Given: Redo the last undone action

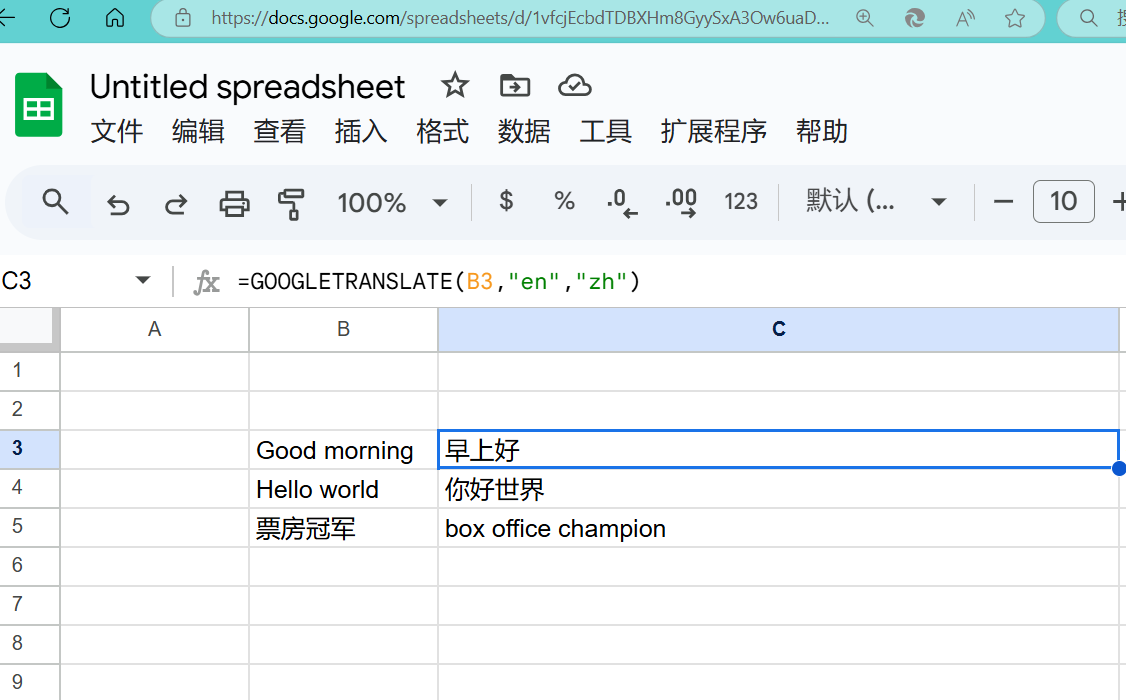Looking at the screenshot, I should [x=176, y=204].
